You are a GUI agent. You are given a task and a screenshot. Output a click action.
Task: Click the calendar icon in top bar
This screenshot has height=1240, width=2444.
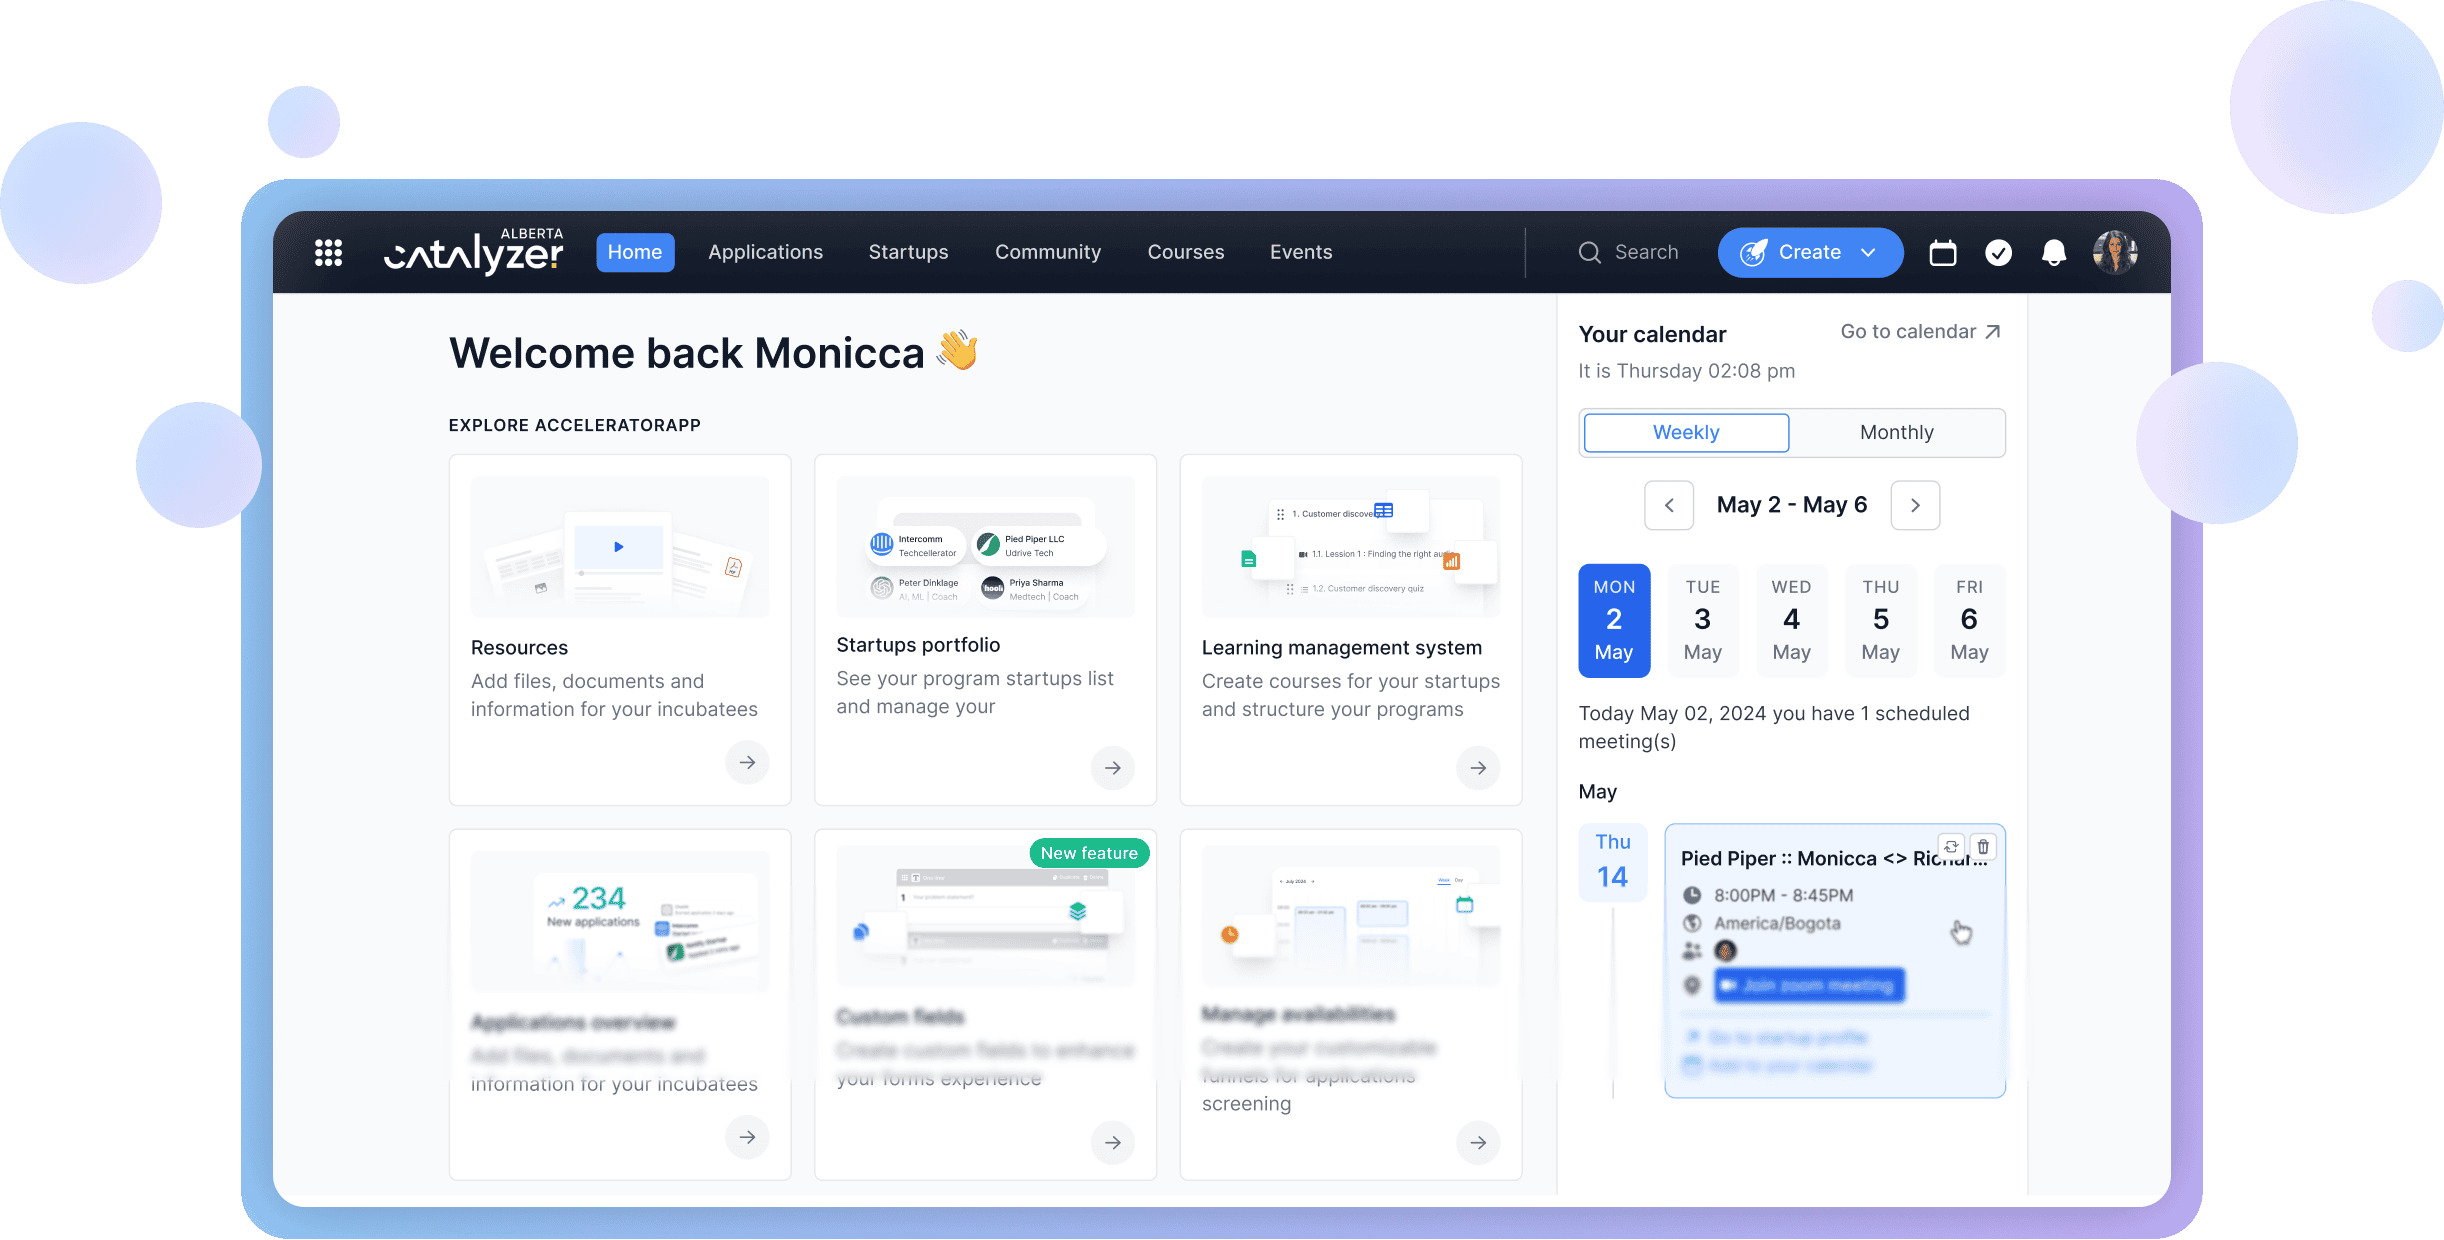point(1942,253)
